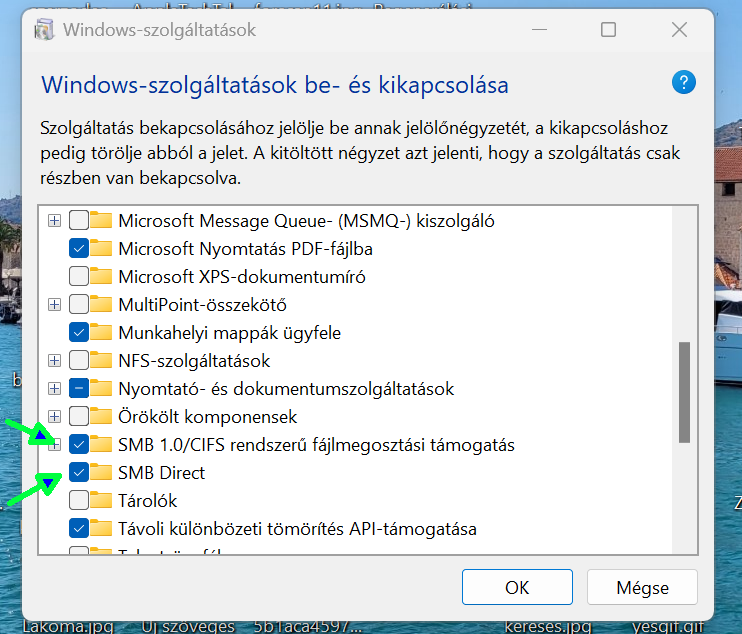The height and width of the screenshot is (634, 742).
Task: Click the features list scrollbar thumb
Action: pyautogui.click(x=684, y=392)
